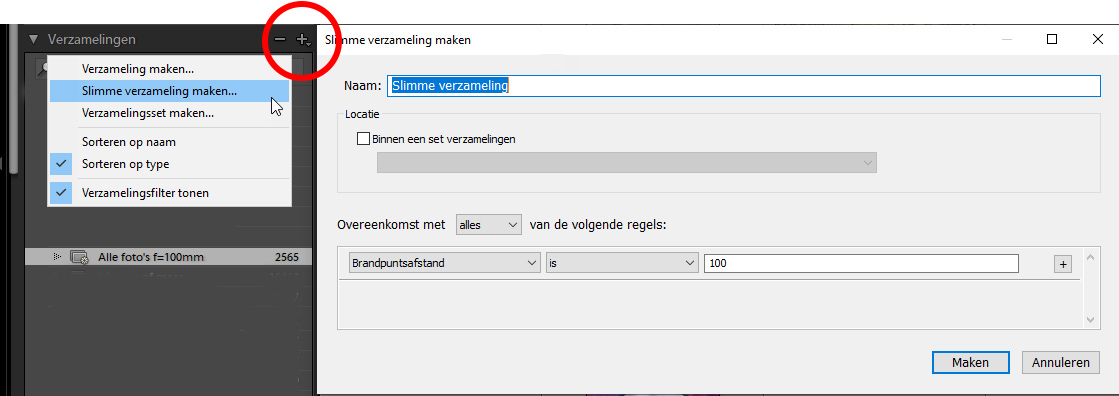1119x396 pixels.
Task: Enable Binnen een set verzamelingen checkbox
Action: tap(363, 139)
